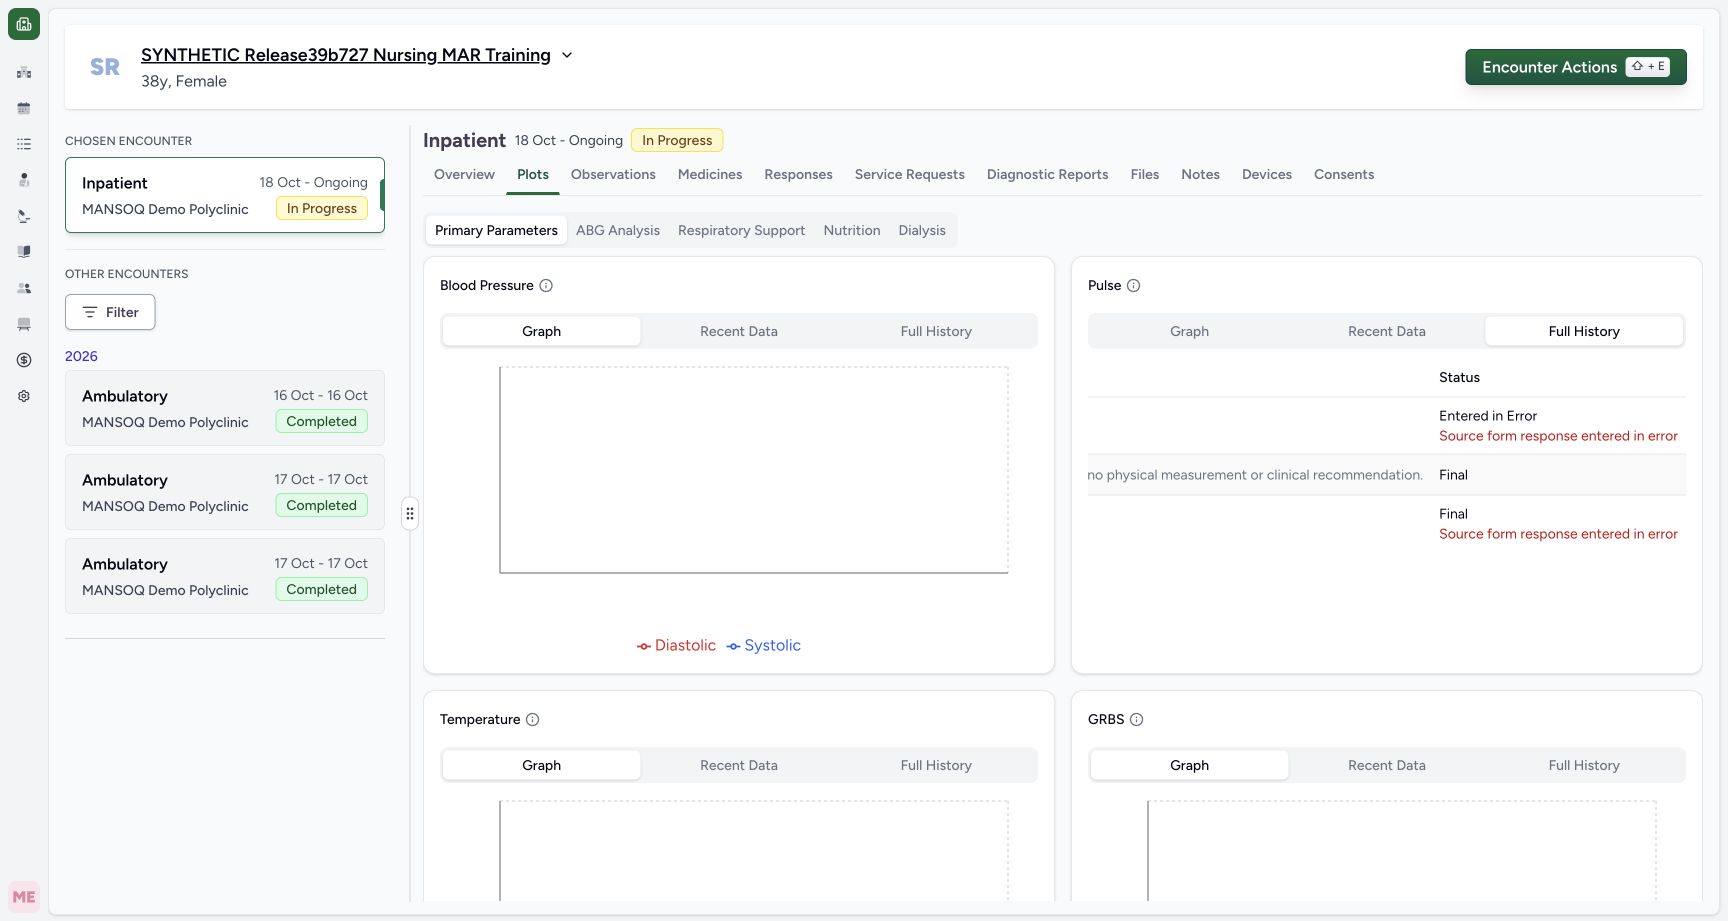1728x921 pixels.
Task: Open the users group sidebar icon
Action: 24,288
